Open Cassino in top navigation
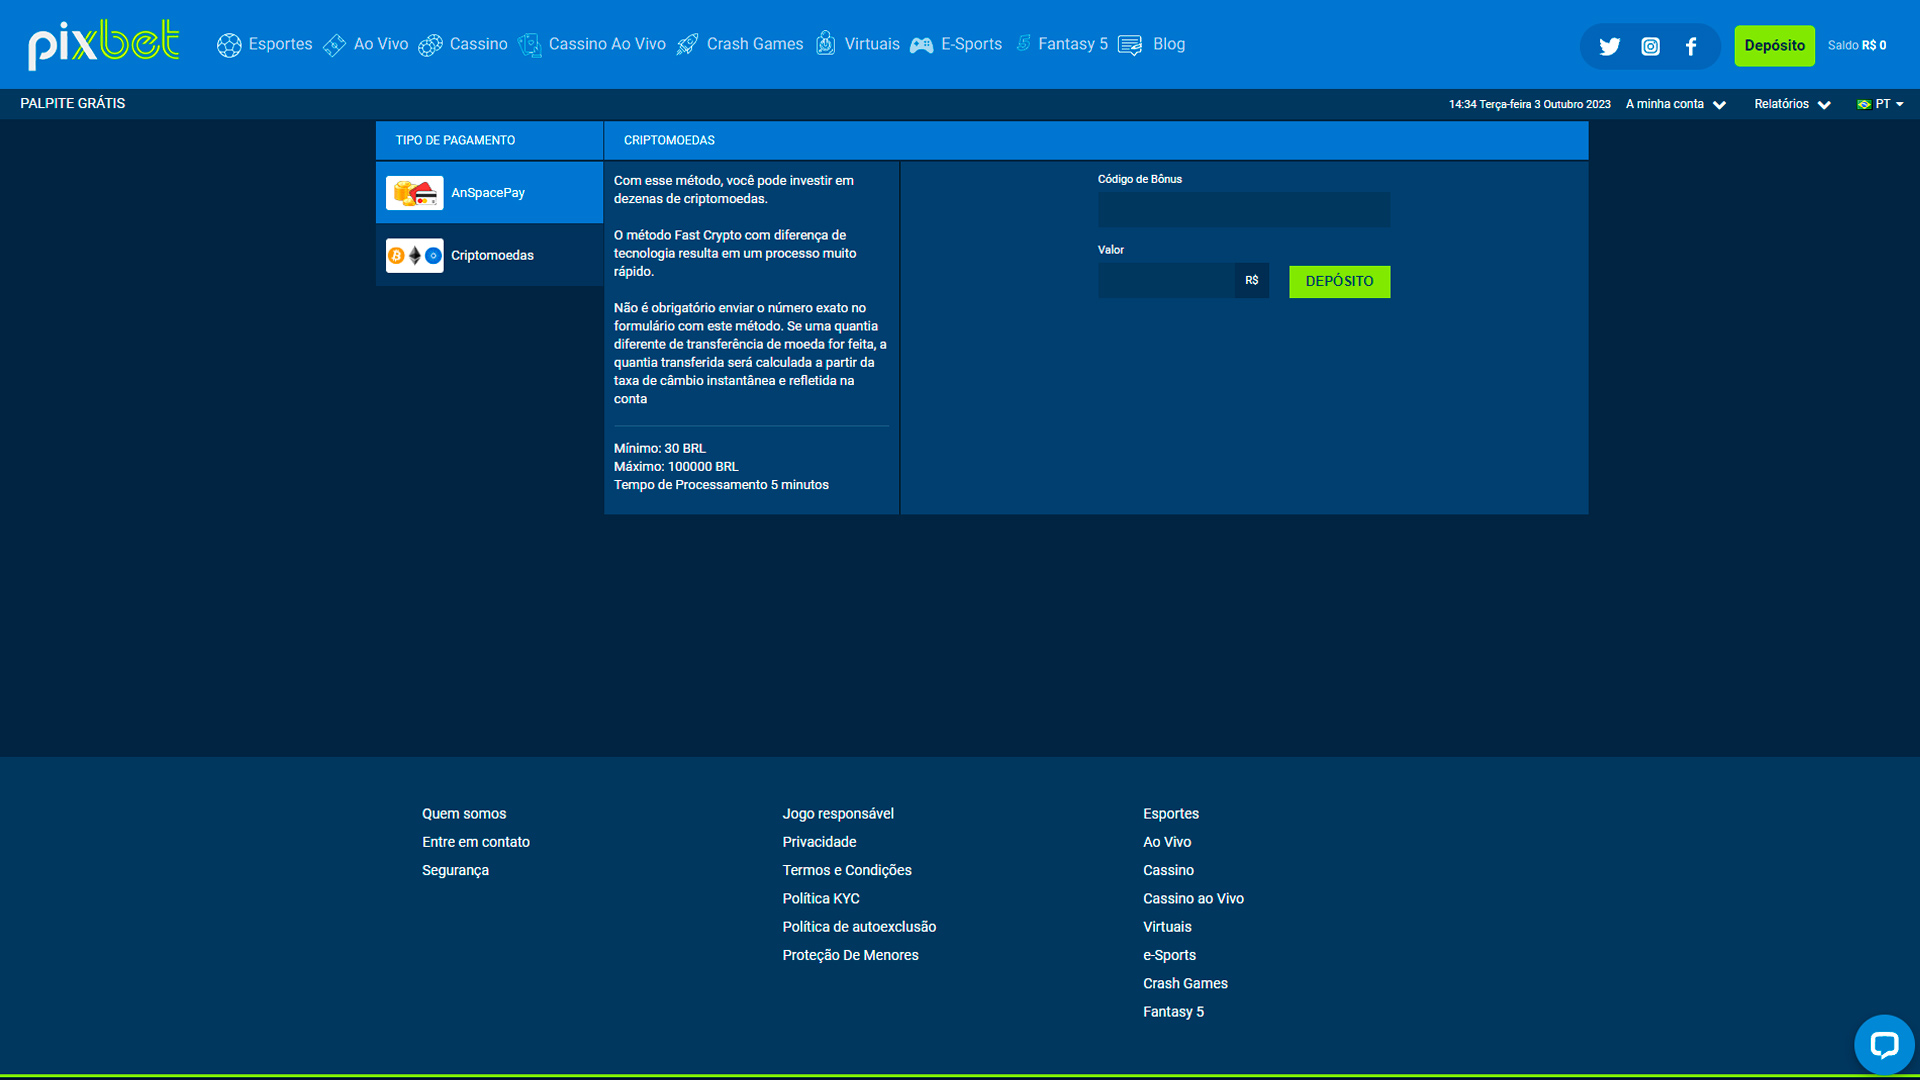1920x1080 pixels. [x=478, y=44]
